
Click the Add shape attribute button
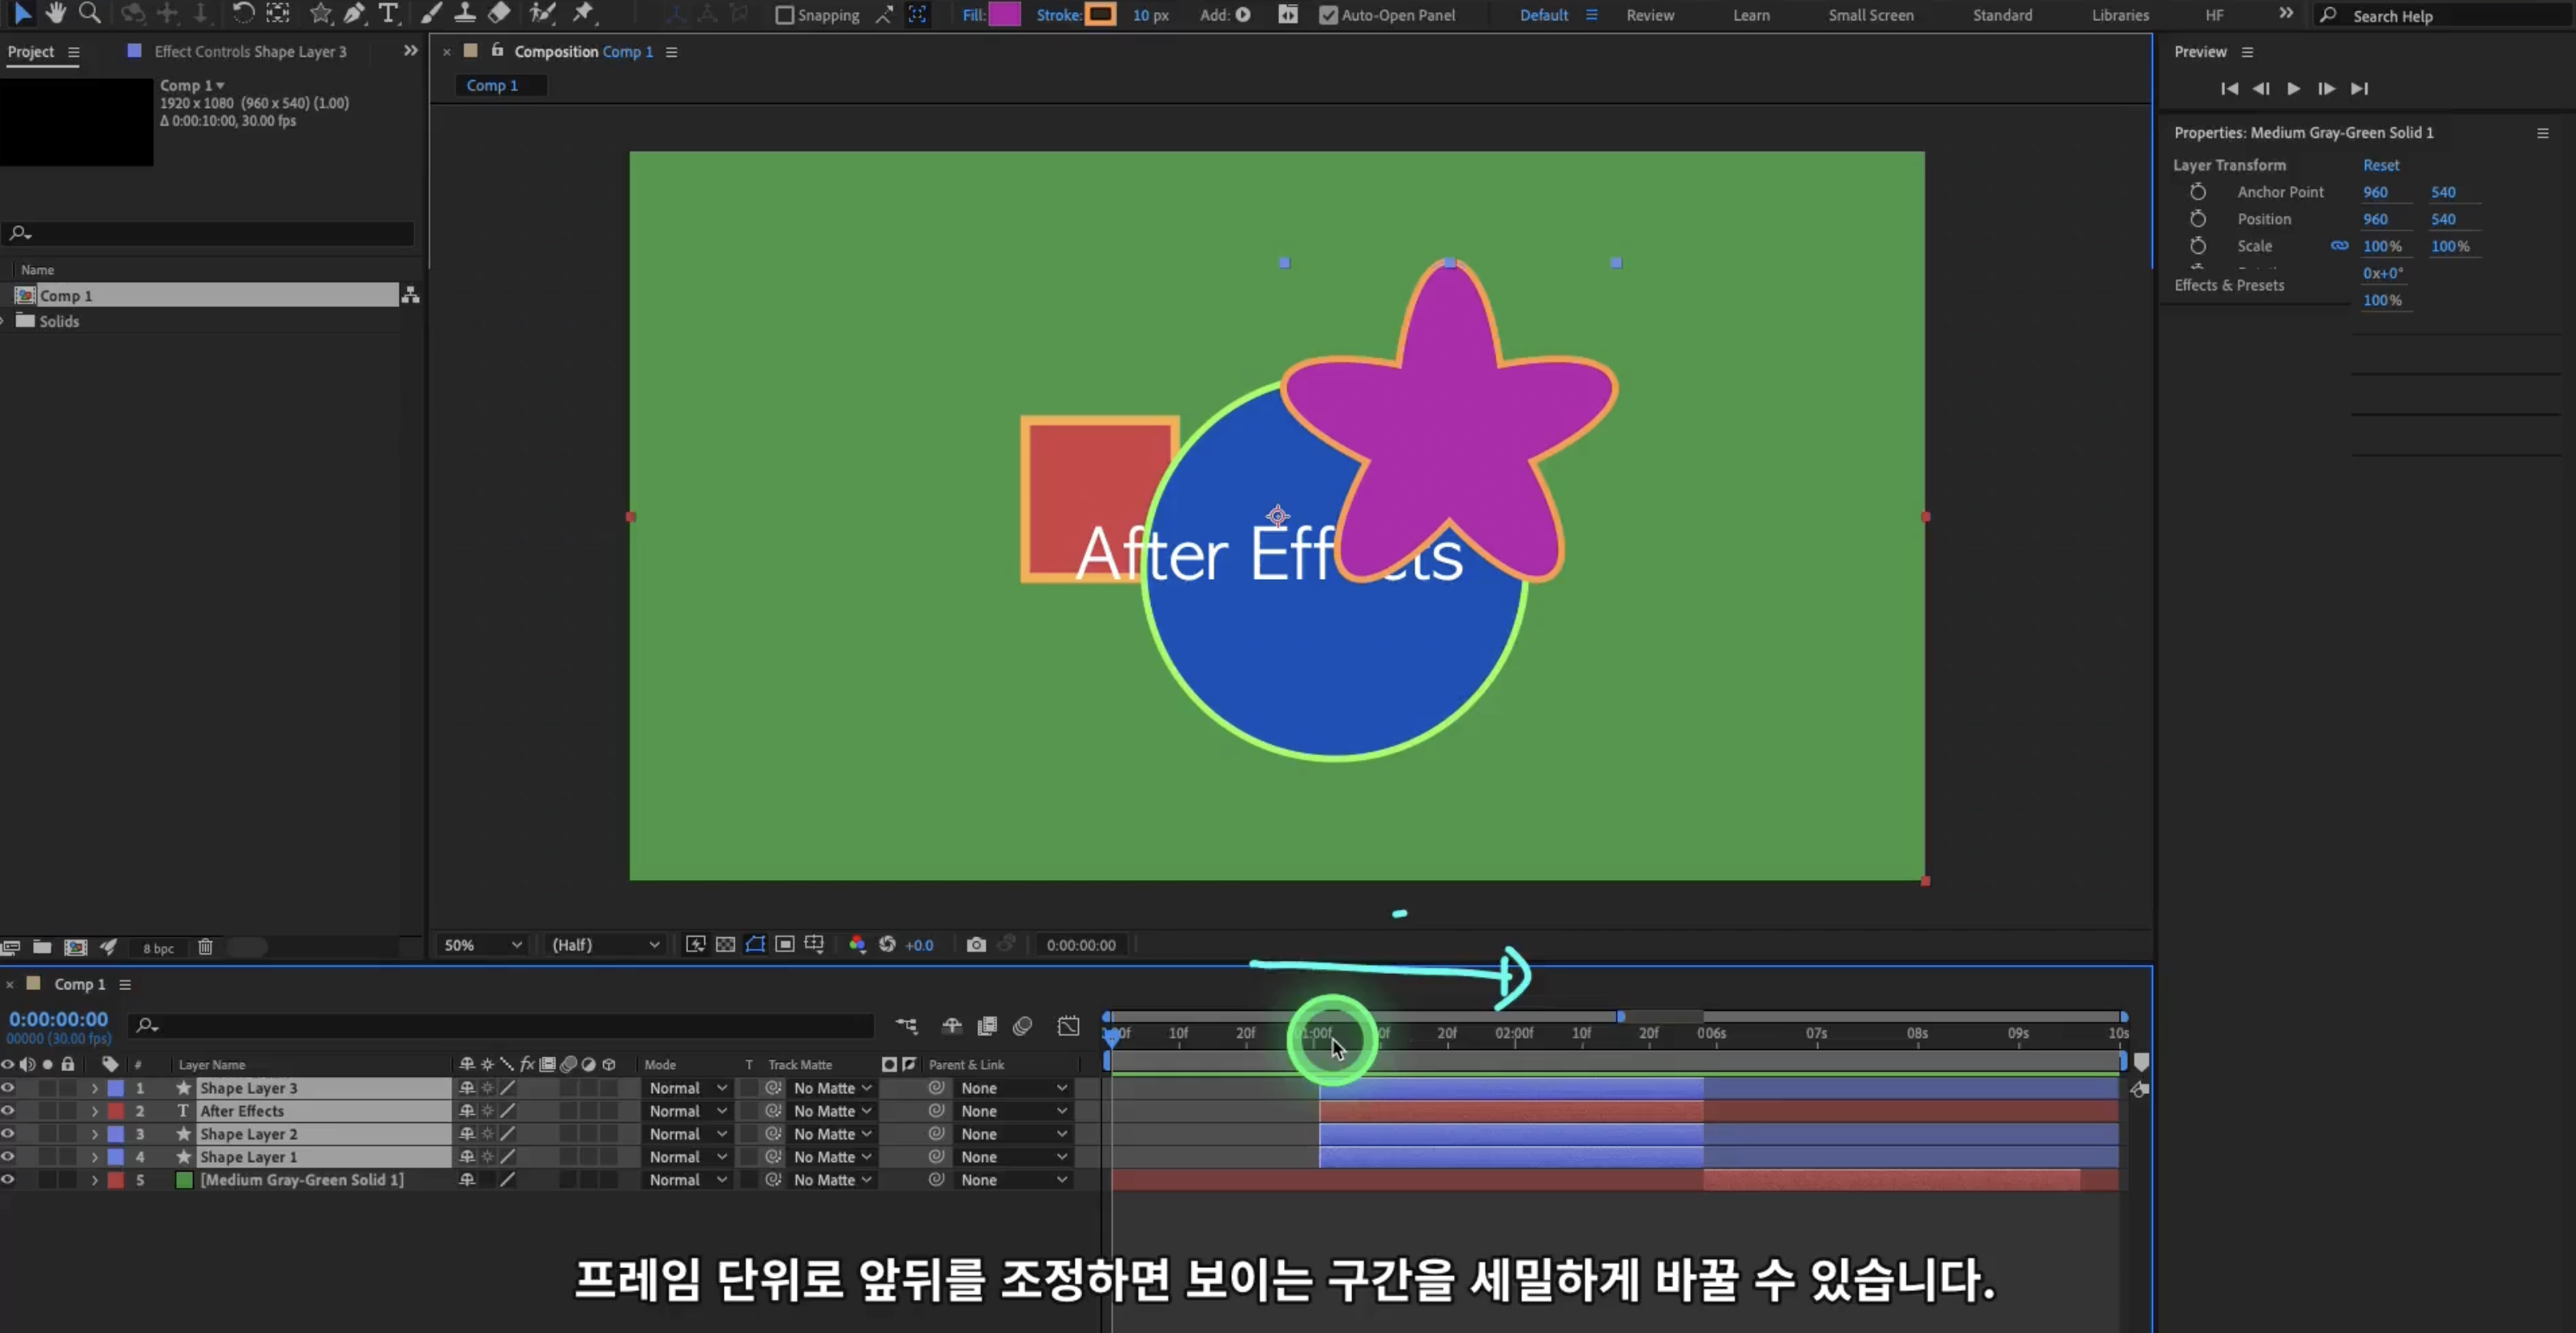(1243, 15)
